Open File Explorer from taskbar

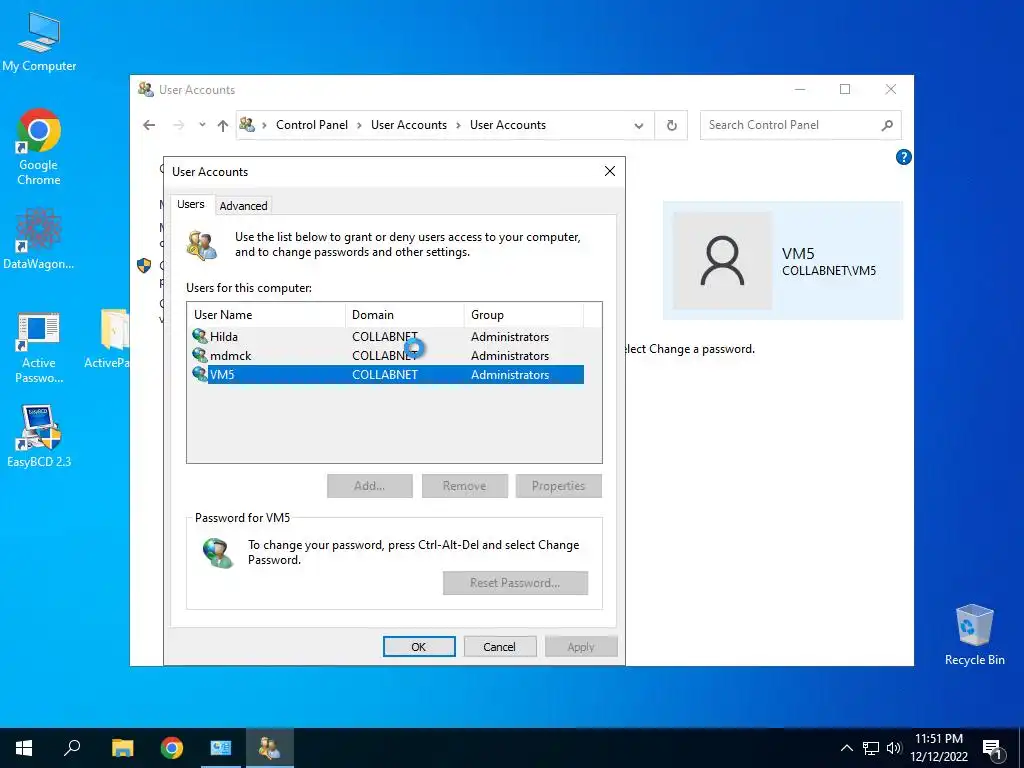pos(122,748)
